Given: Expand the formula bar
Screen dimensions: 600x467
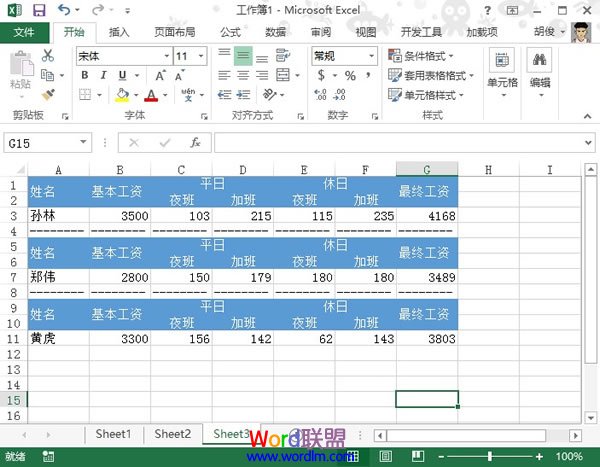Looking at the screenshot, I should pos(588,143).
